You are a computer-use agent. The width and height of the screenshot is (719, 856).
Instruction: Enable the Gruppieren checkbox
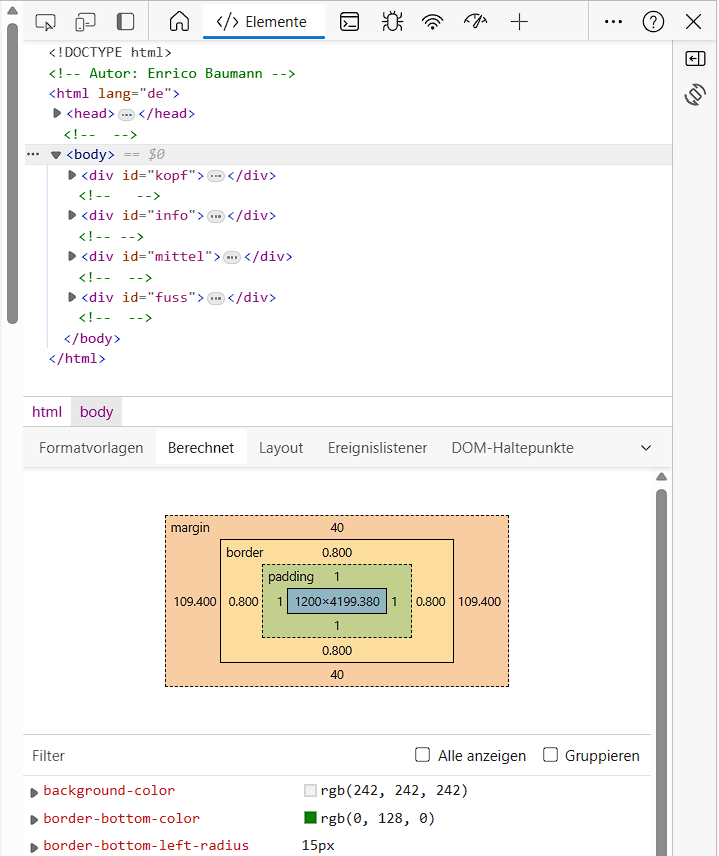click(x=550, y=755)
